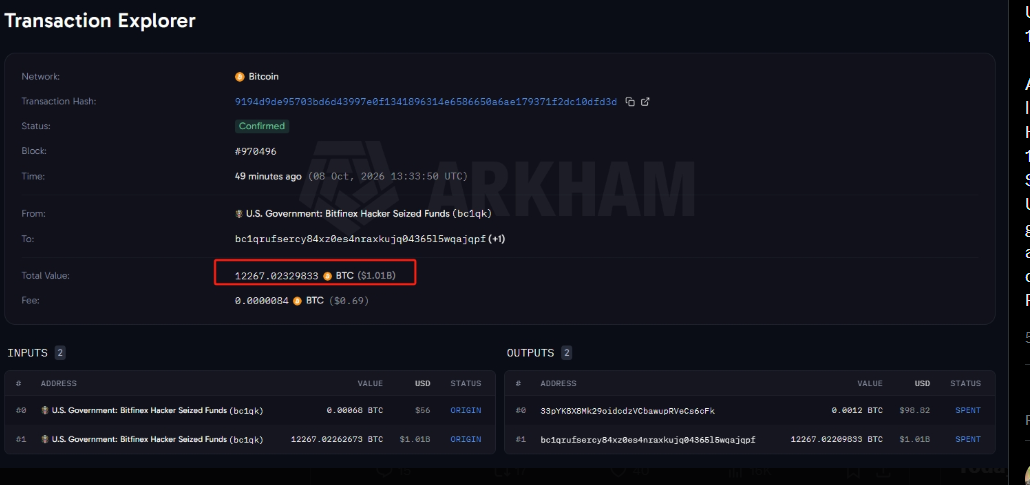Click the STATUS header in Outputs table
The image size is (1030, 485).
pyautogui.click(x=966, y=383)
